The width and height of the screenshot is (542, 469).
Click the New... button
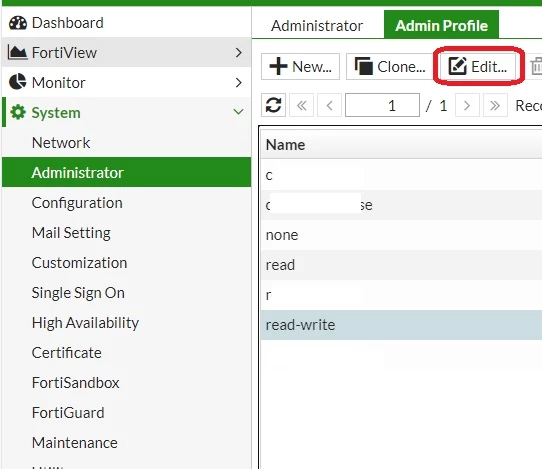coord(300,66)
